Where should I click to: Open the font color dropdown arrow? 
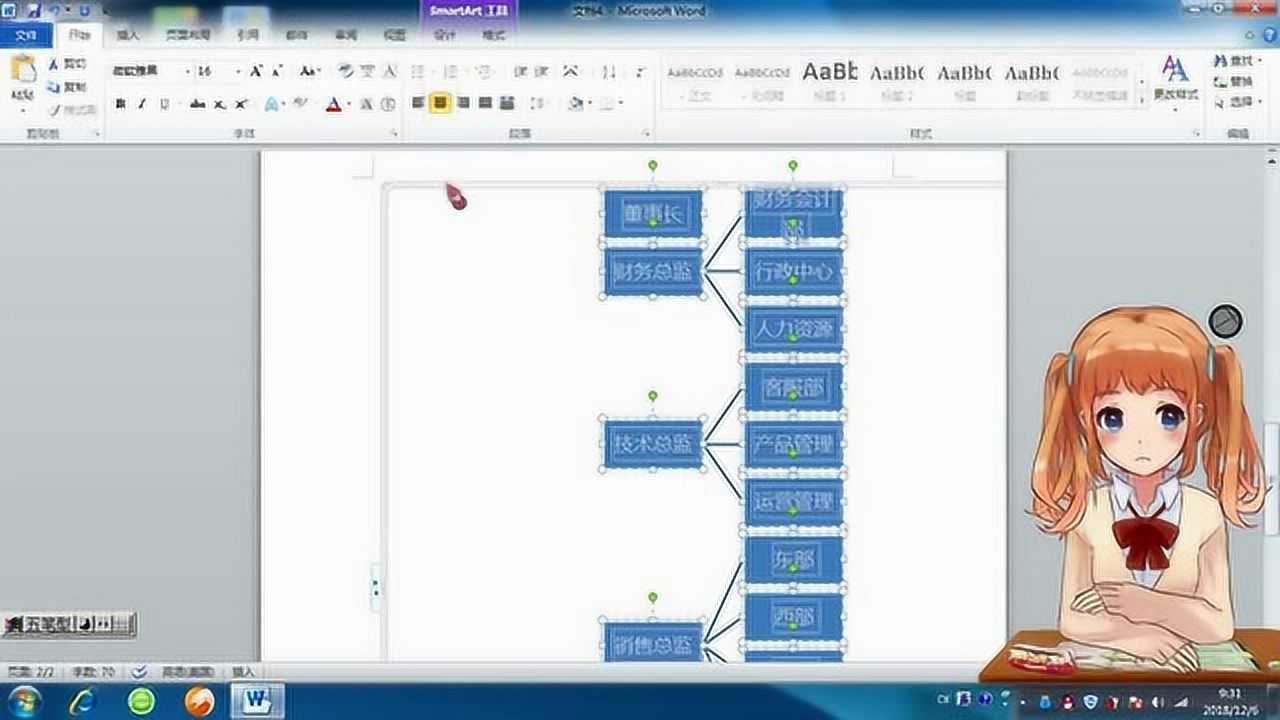coord(347,104)
